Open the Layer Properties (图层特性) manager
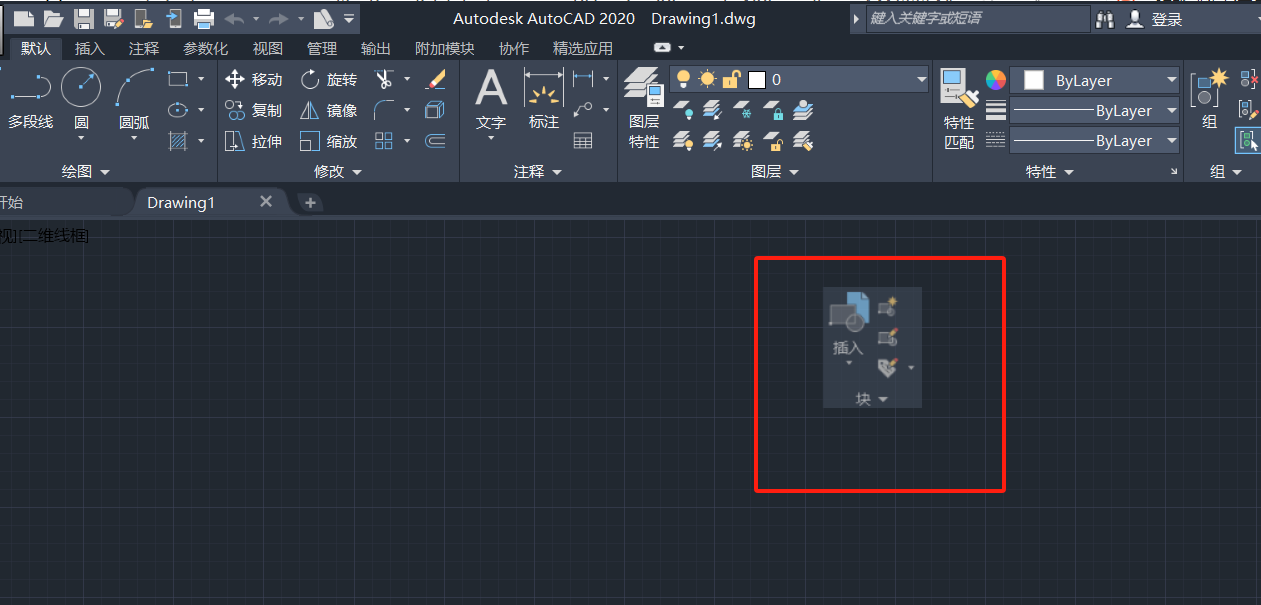1261x605 pixels. [644, 108]
